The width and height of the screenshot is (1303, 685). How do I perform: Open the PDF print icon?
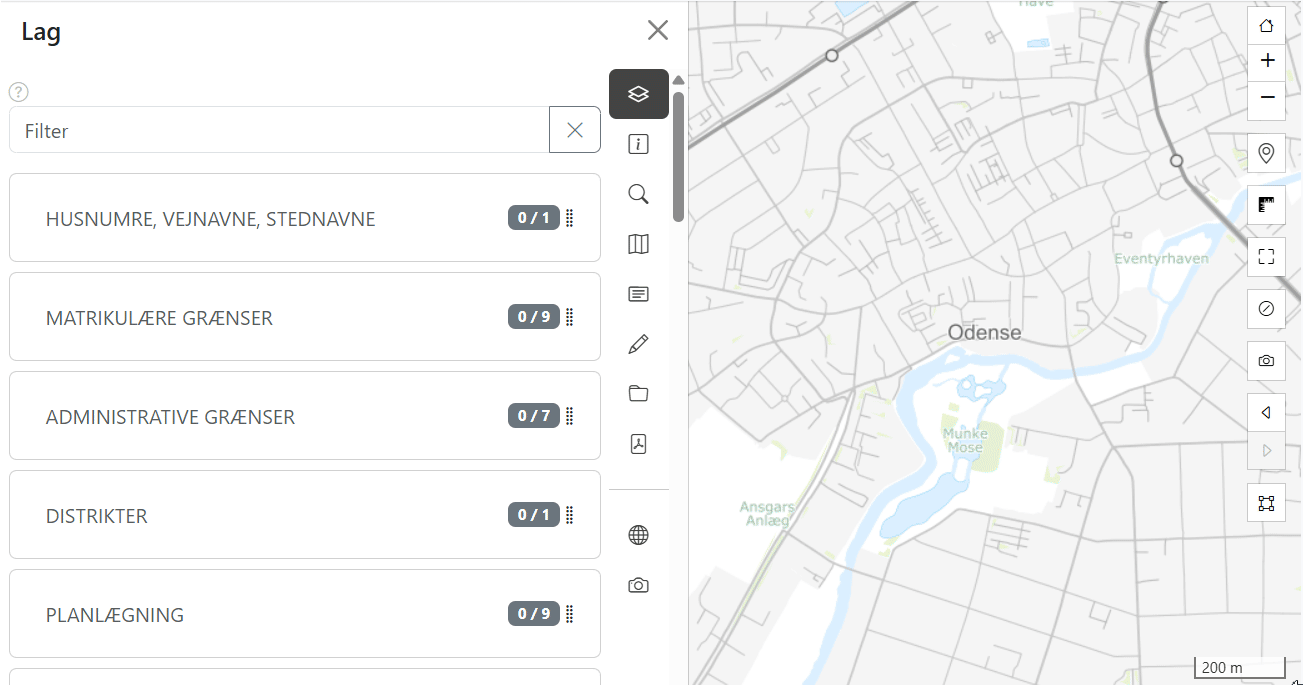point(638,444)
